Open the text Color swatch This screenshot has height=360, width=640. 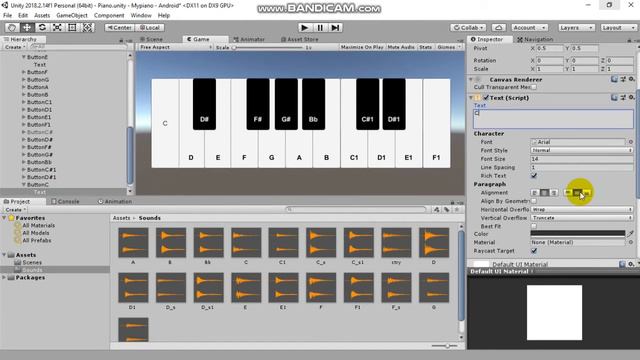(578, 234)
